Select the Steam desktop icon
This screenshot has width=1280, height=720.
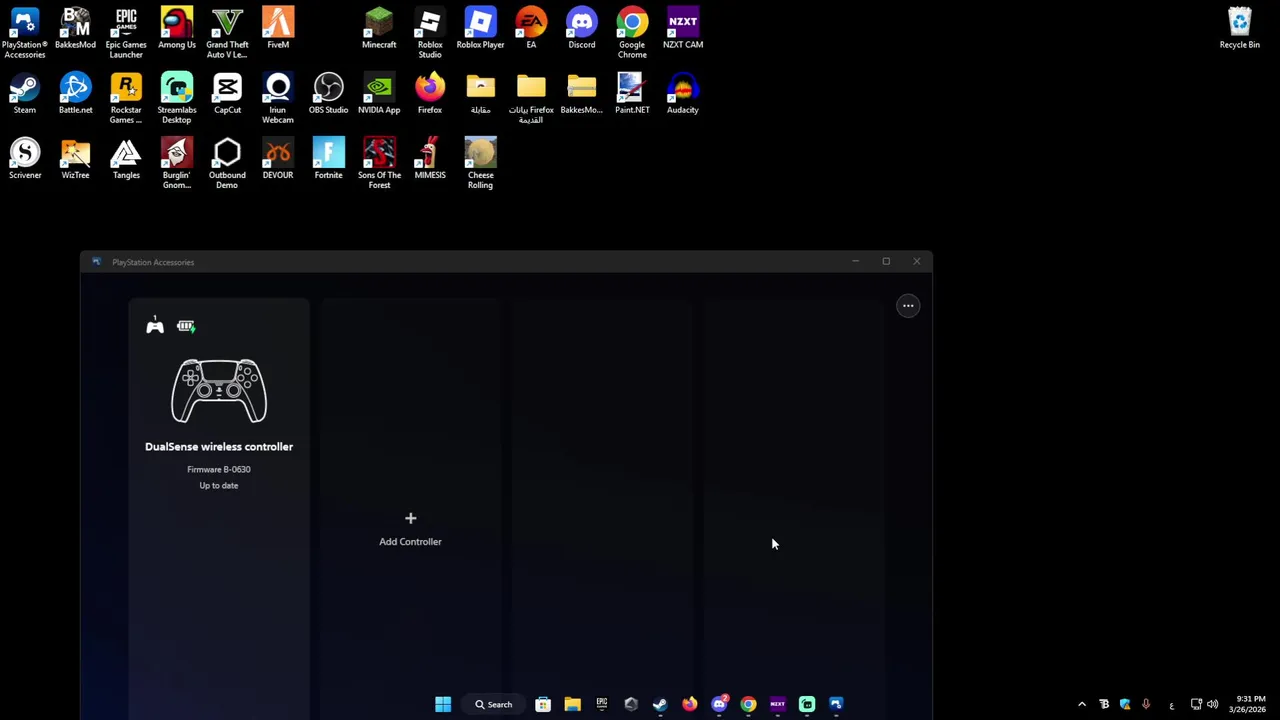pyautogui.click(x=25, y=93)
